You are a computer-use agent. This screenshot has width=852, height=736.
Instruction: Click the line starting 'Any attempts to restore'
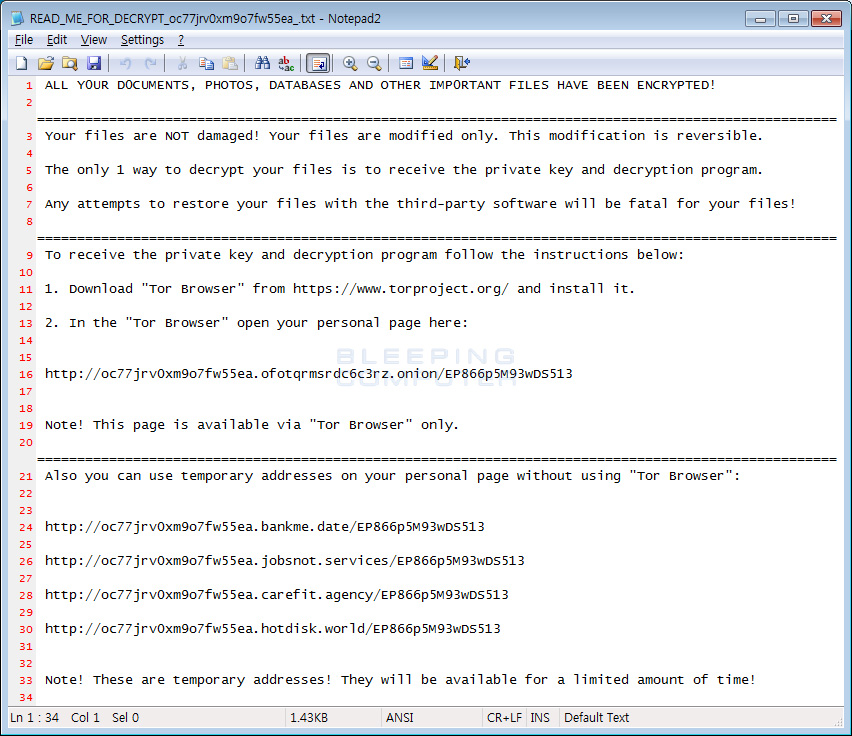[x=420, y=204]
